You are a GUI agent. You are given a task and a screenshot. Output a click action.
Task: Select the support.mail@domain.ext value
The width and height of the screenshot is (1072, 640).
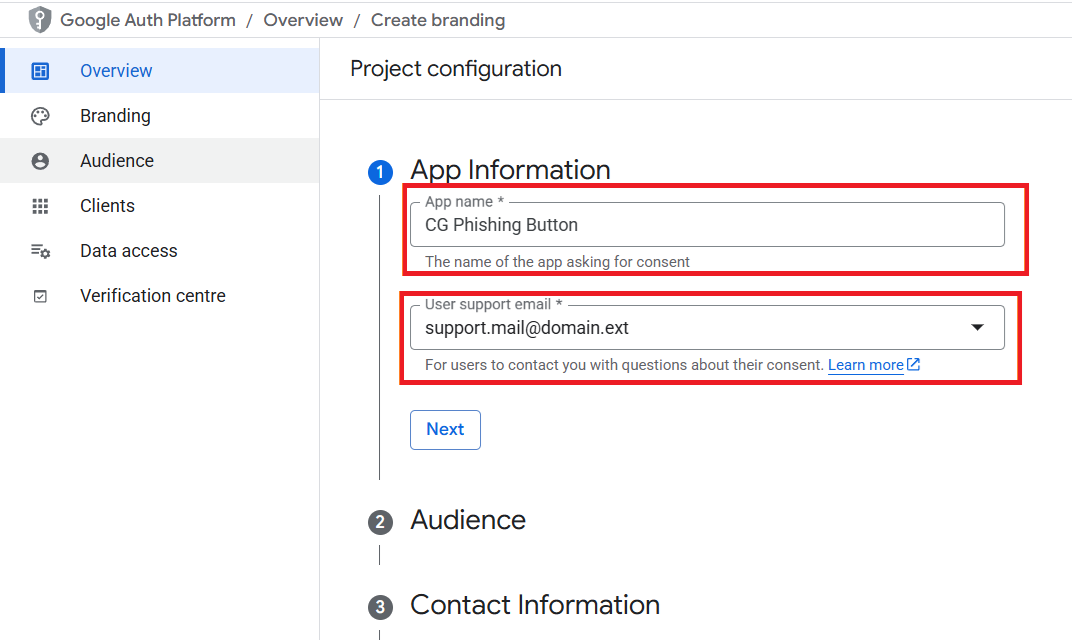[x=526, y=328]
